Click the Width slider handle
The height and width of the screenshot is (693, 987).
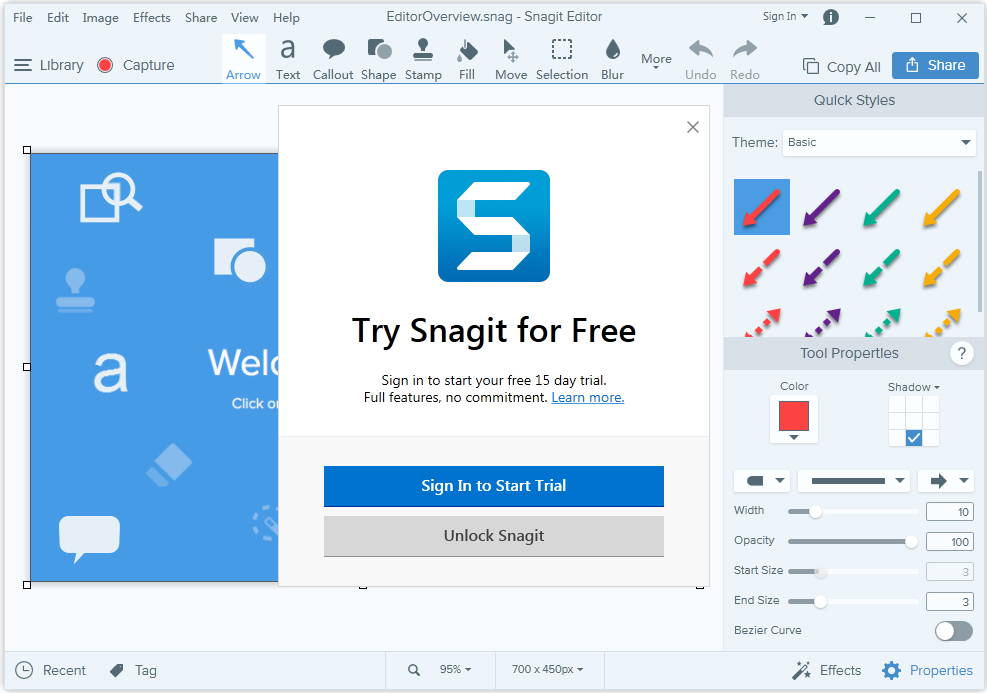pos(815,512)
